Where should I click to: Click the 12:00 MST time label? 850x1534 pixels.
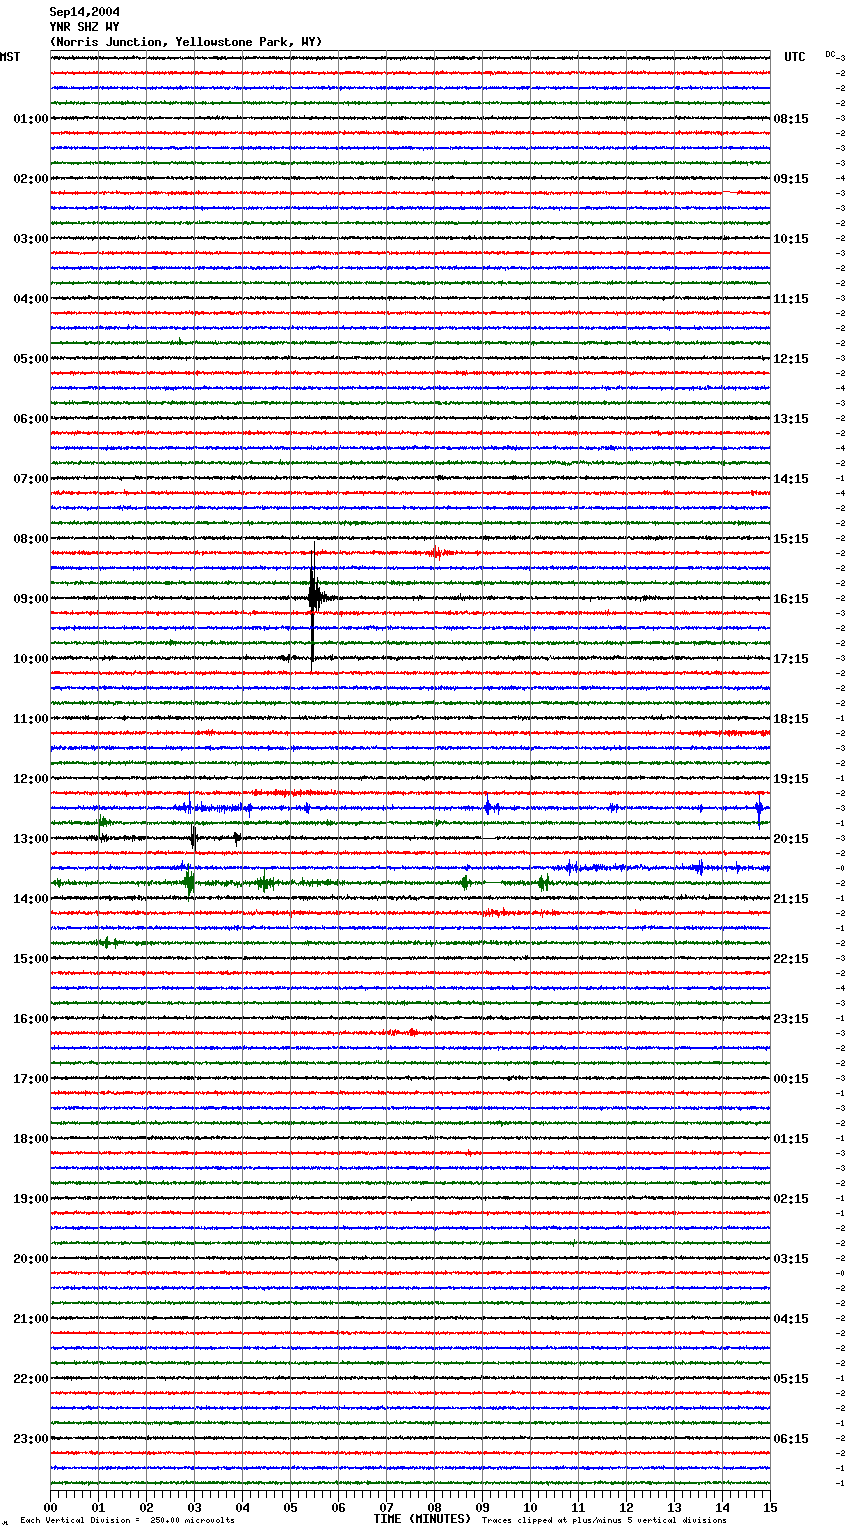[30, 779]
